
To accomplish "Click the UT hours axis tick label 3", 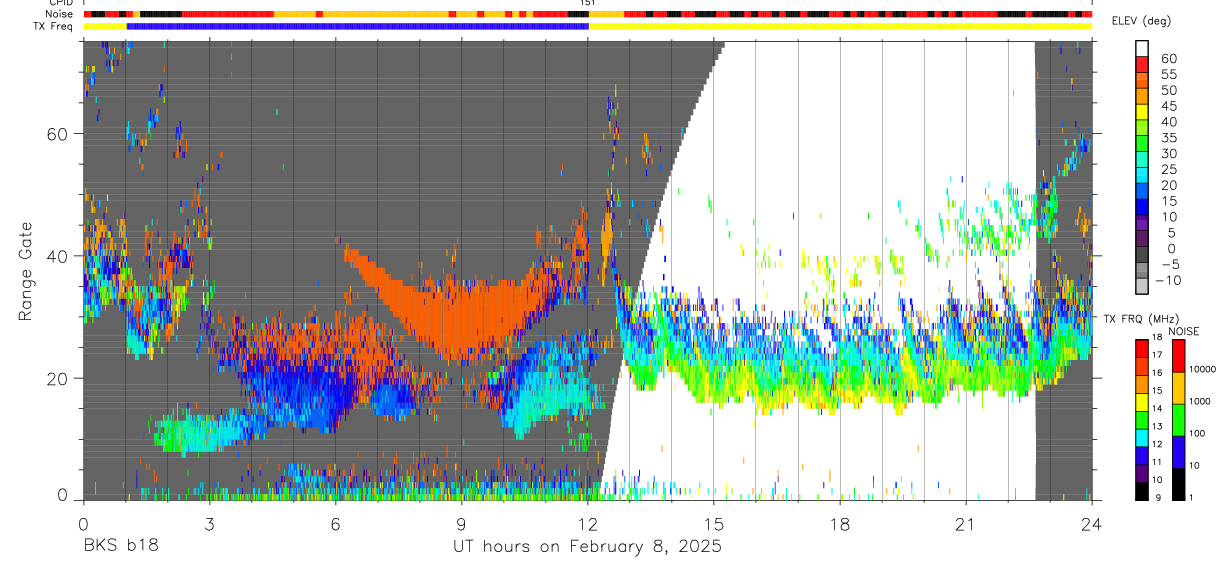I will click(209, 524).
